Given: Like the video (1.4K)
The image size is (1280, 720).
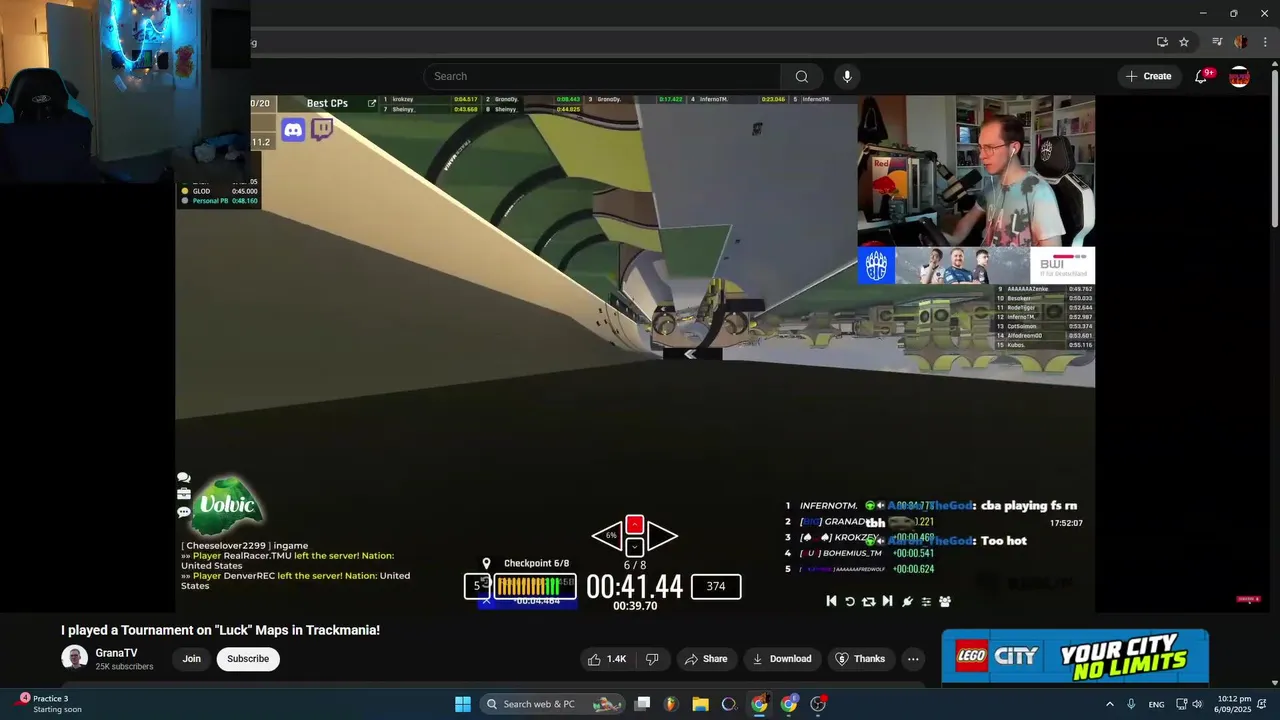Looking at the screenshot, I should point(607,659).
